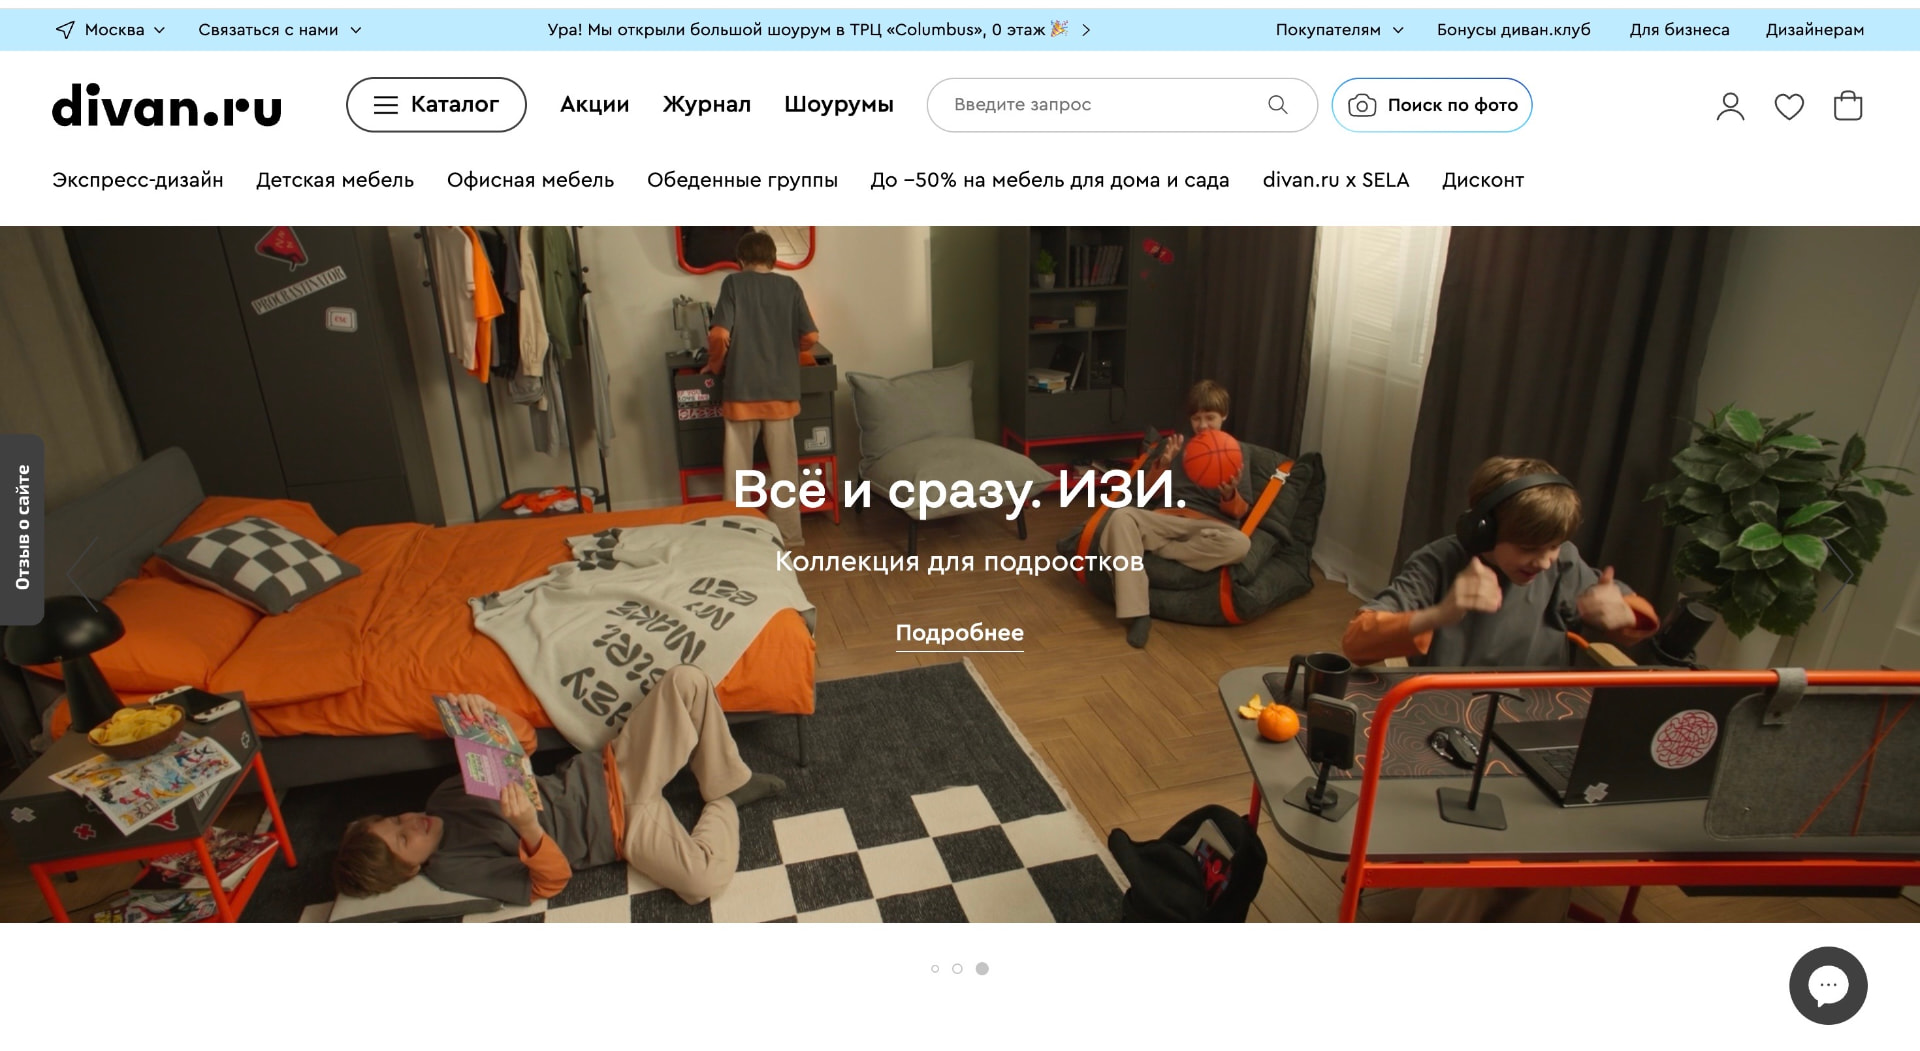The image size is (1920, 1051).
Task: Open the Акции menu item
Action: tap(594, 105)
